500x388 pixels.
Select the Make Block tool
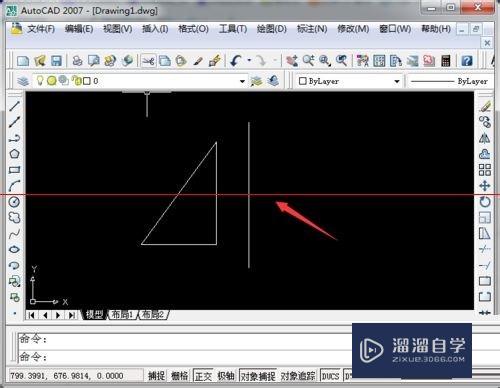14,297
